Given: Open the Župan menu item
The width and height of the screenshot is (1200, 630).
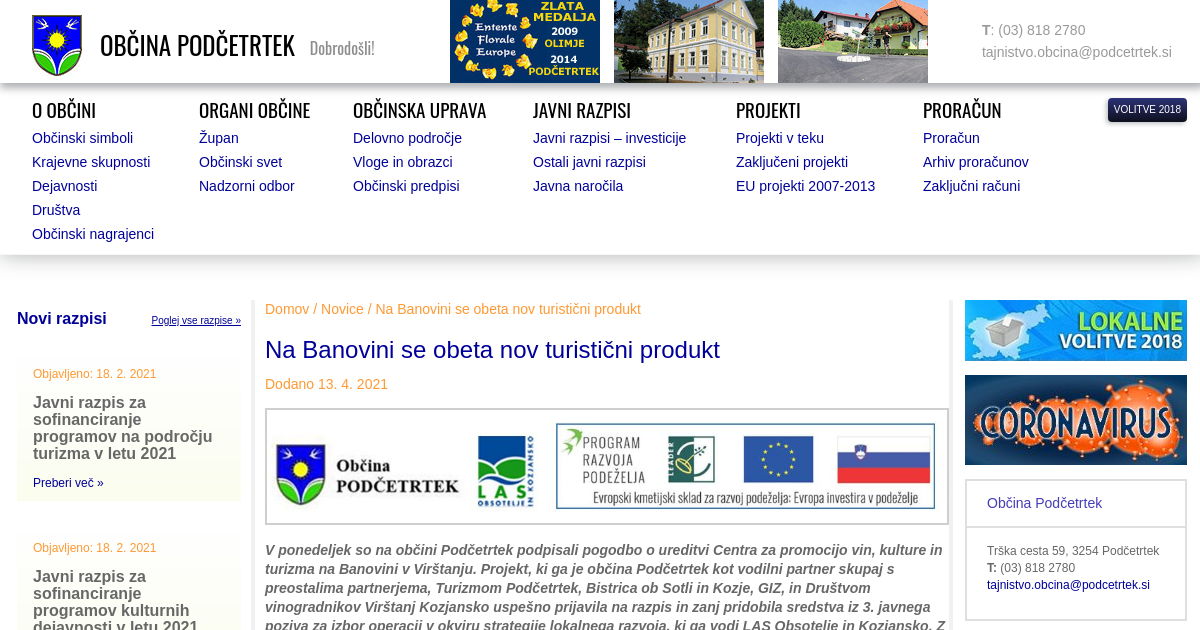Looking at the screenshot, I should pyautogui.click(x=218, y=138).
